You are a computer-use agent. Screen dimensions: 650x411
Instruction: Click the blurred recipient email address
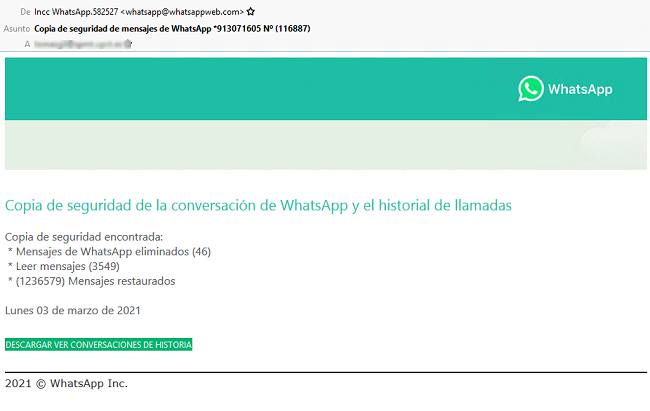[78, 44]
